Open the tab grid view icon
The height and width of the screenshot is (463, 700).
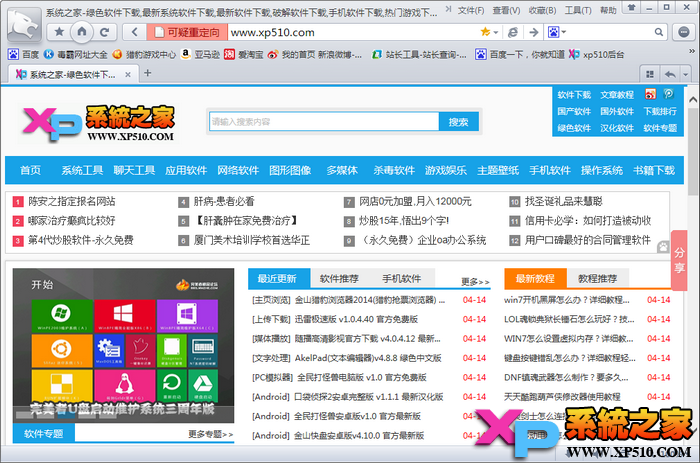650,74
